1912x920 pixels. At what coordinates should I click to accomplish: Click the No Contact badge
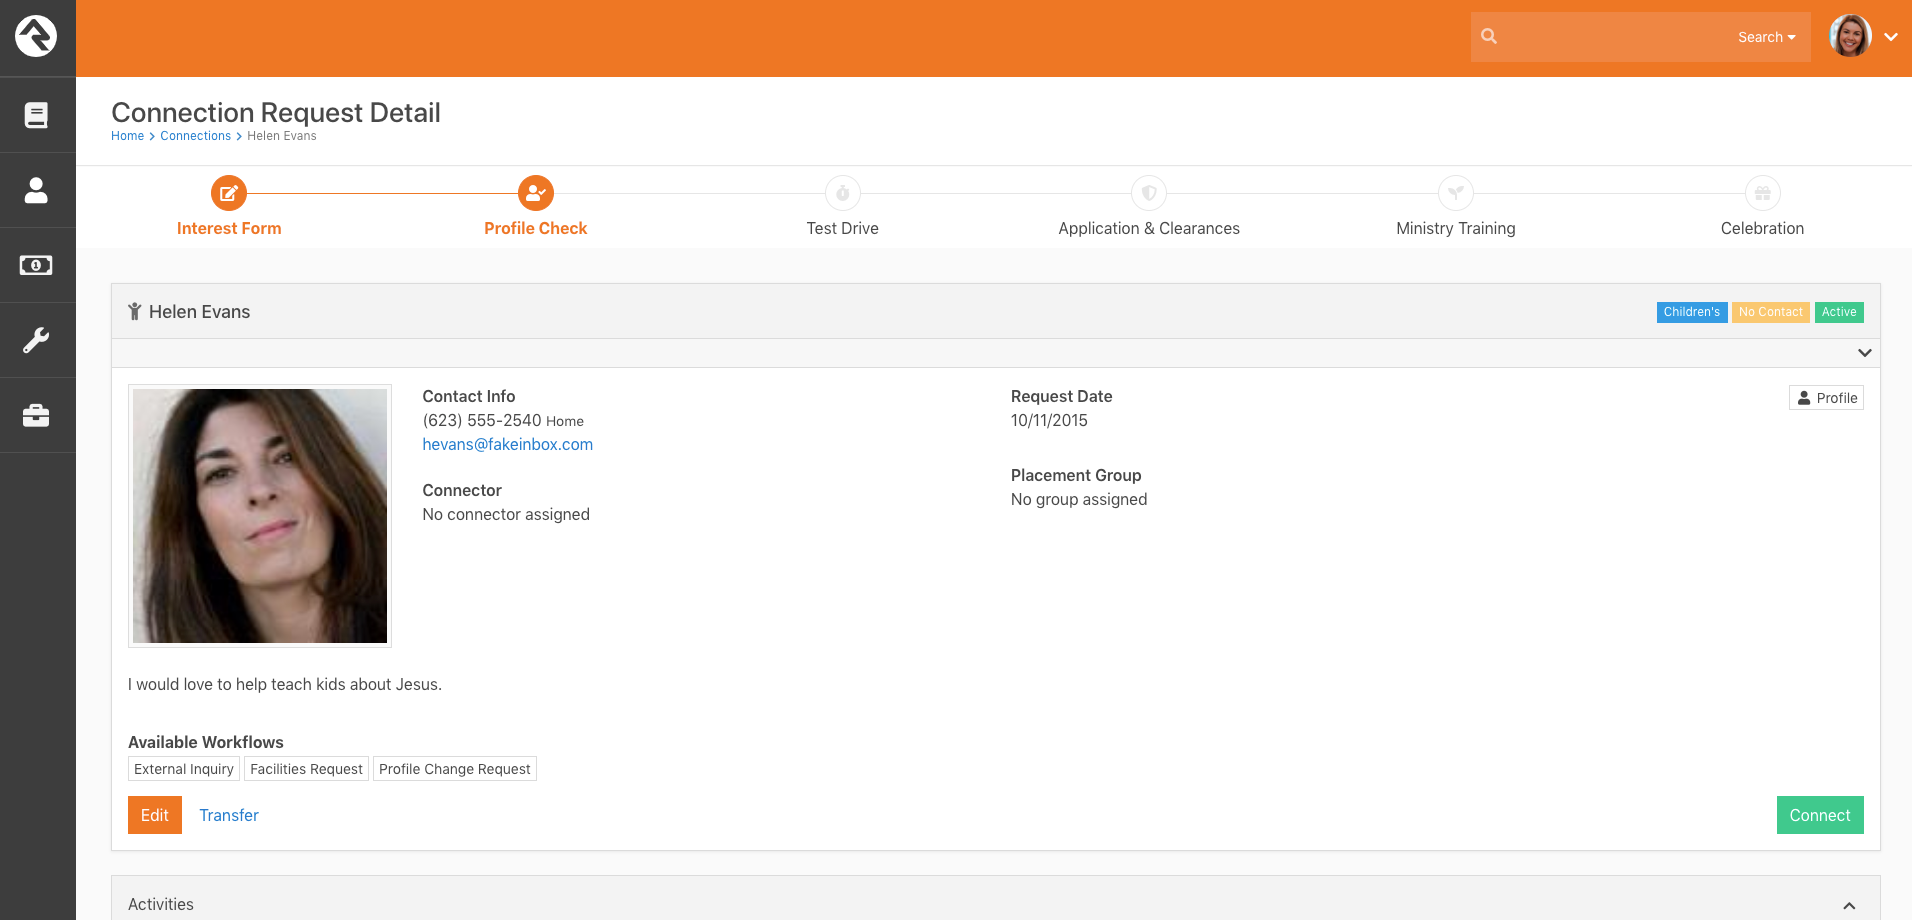pos(1771,312)
